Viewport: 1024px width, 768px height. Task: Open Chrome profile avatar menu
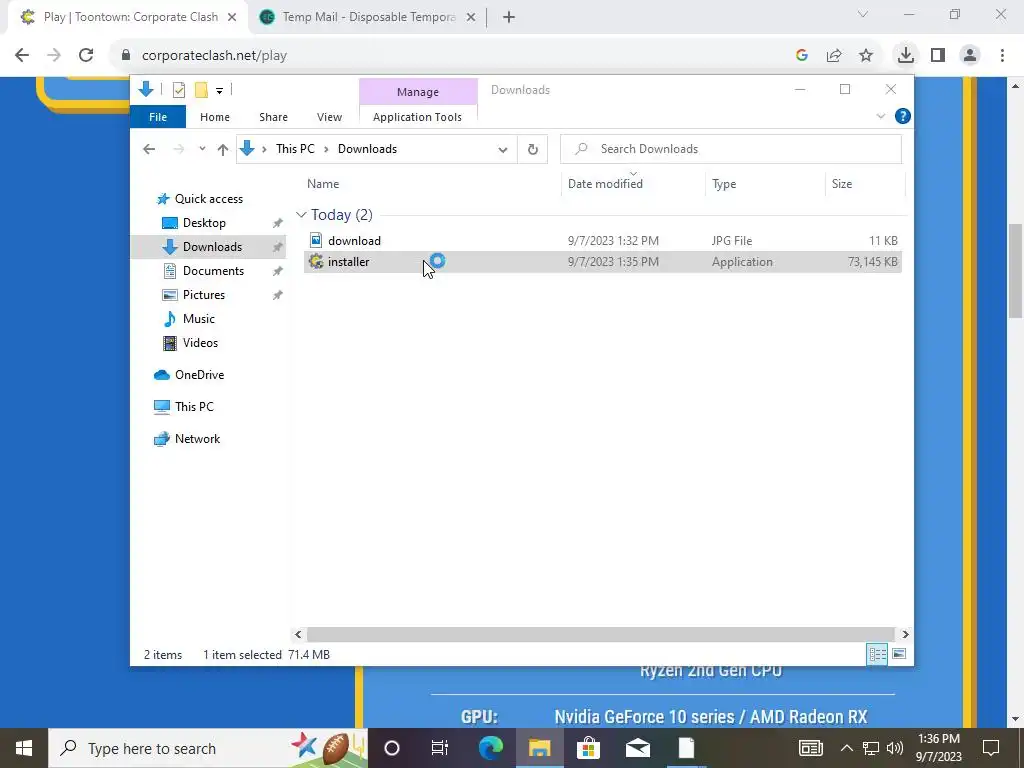(970, 56)
